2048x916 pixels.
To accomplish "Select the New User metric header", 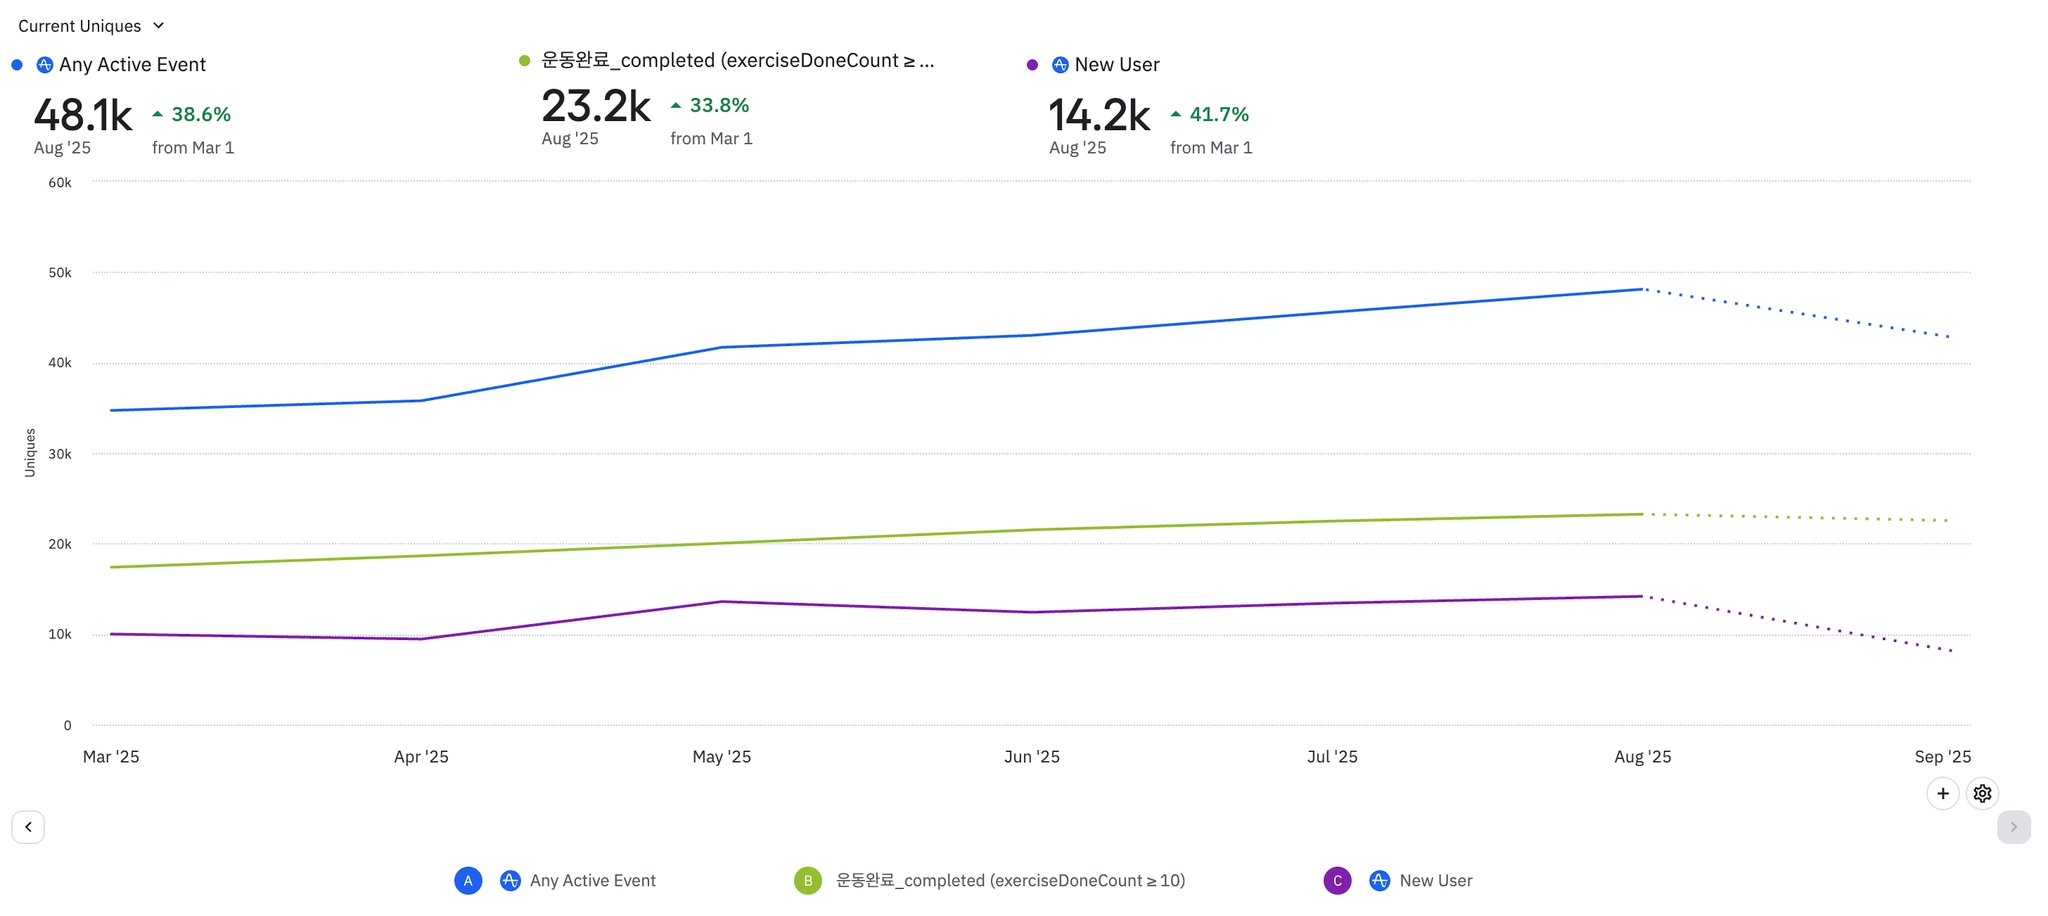I will click(1116, 65).
